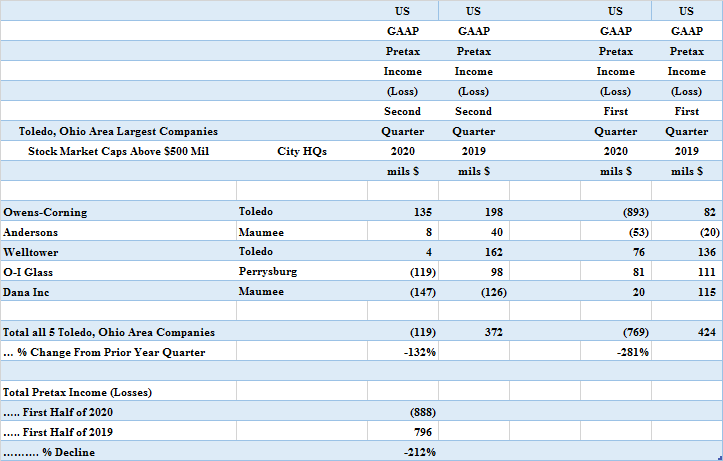The image size is (723, 461).
Task: Select total Q2 2019 value 372
Action: click(x=493, y=332)
